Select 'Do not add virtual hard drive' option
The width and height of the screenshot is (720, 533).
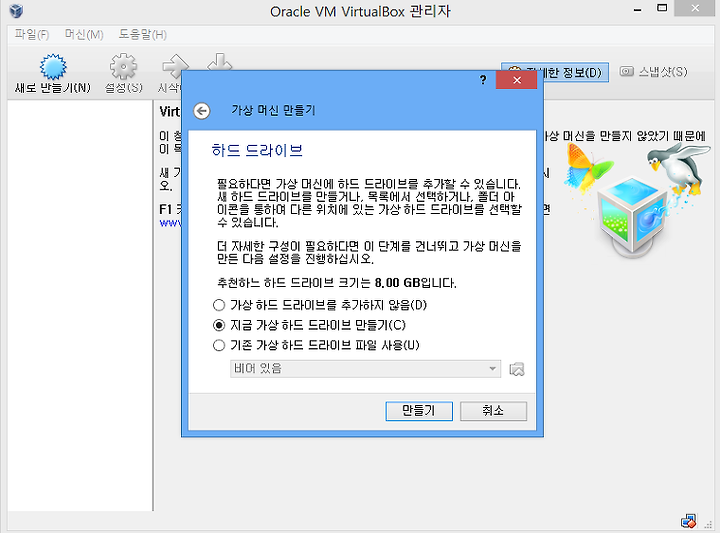coord(321,305)
